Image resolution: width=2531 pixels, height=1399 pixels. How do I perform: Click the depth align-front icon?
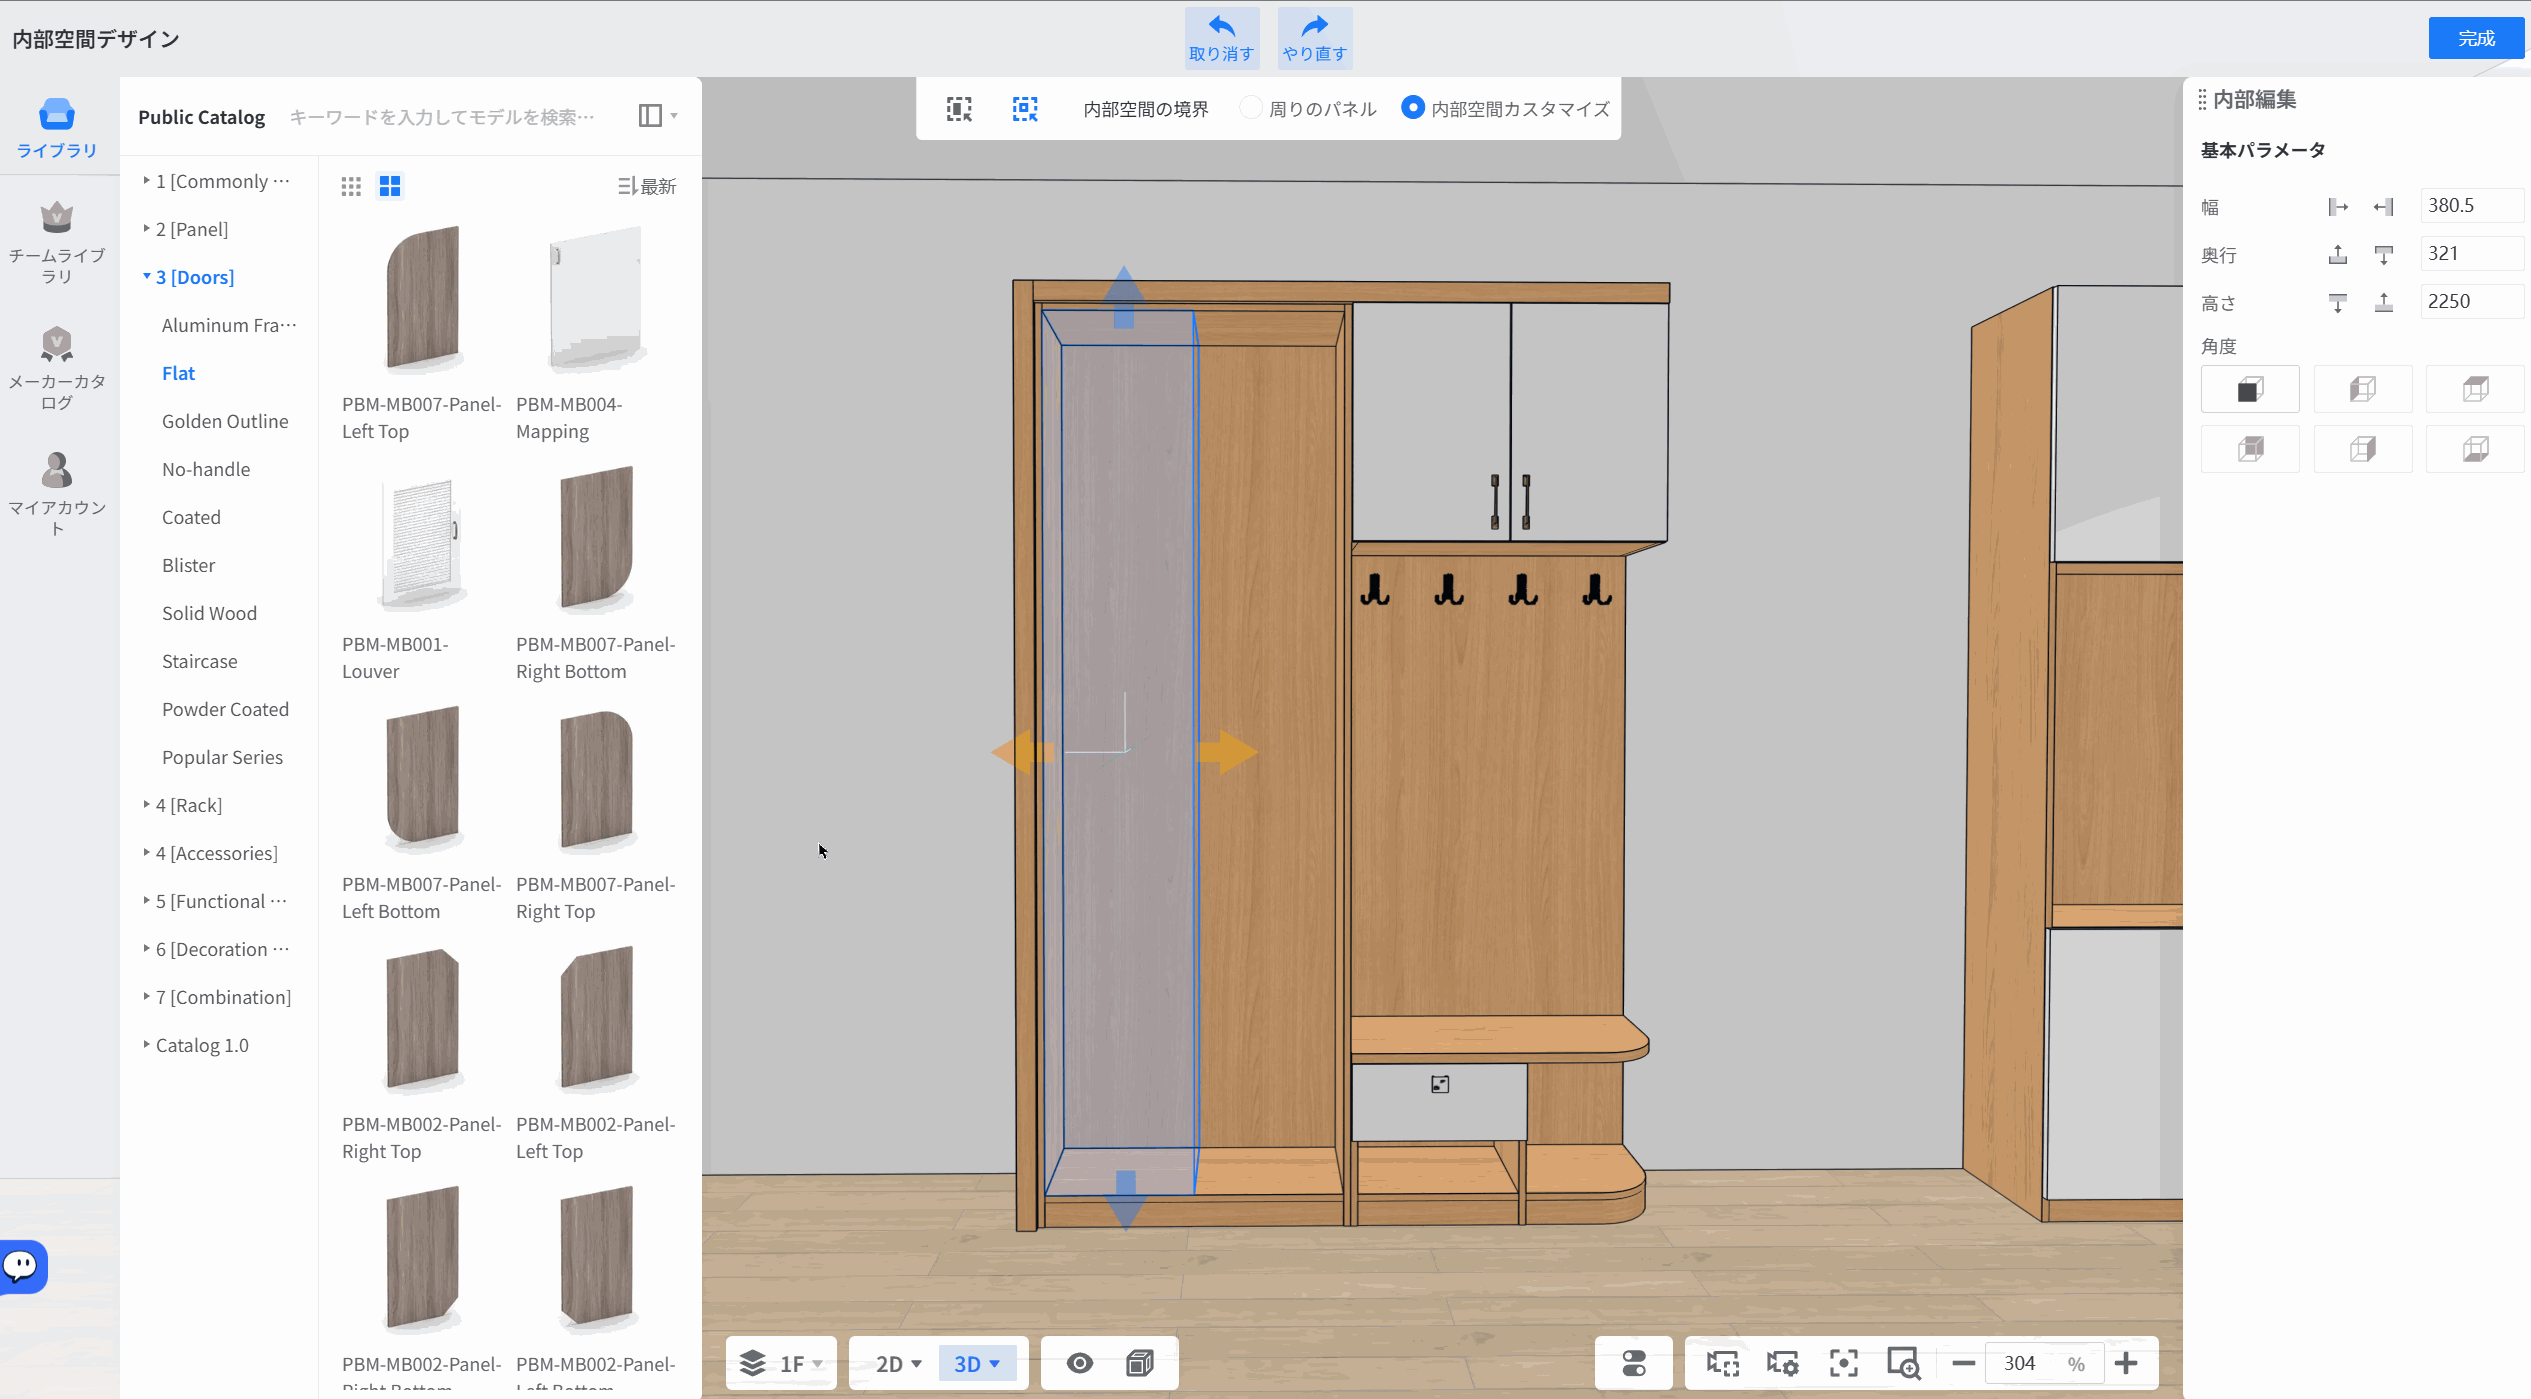tap(2384, 255)
